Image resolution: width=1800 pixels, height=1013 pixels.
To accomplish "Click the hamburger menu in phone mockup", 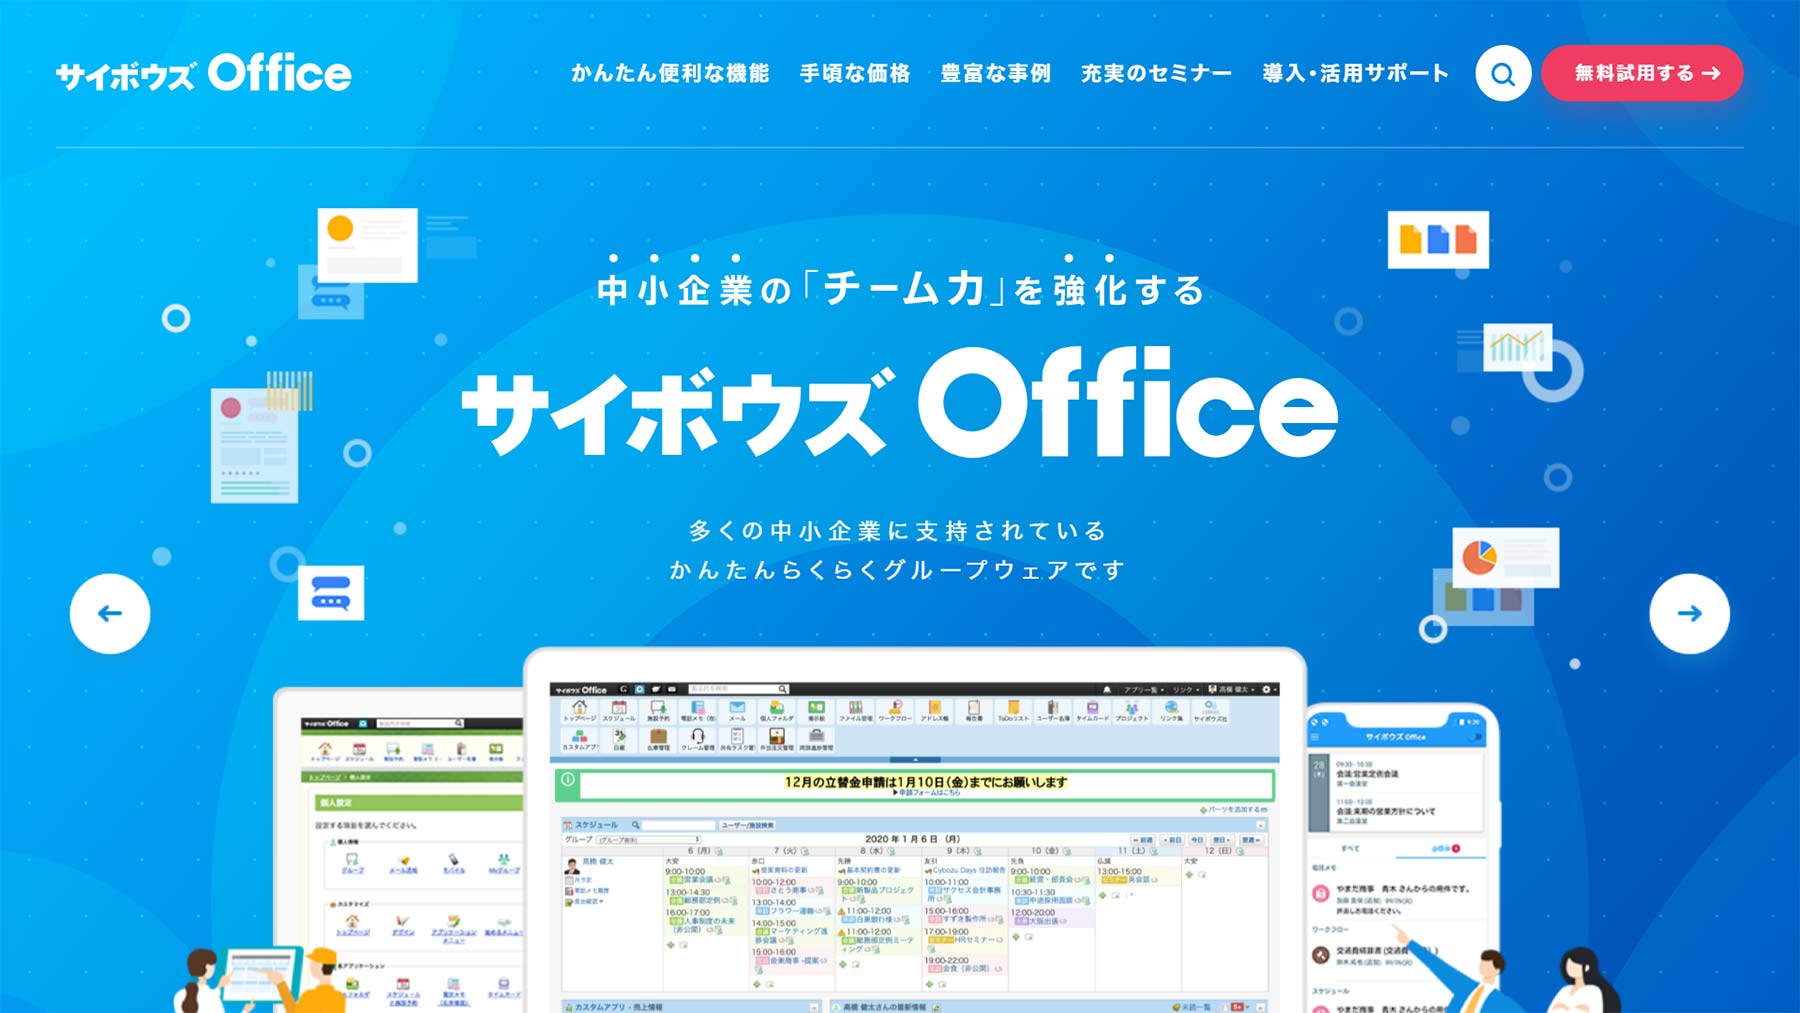I will (x=1317, y=737).
